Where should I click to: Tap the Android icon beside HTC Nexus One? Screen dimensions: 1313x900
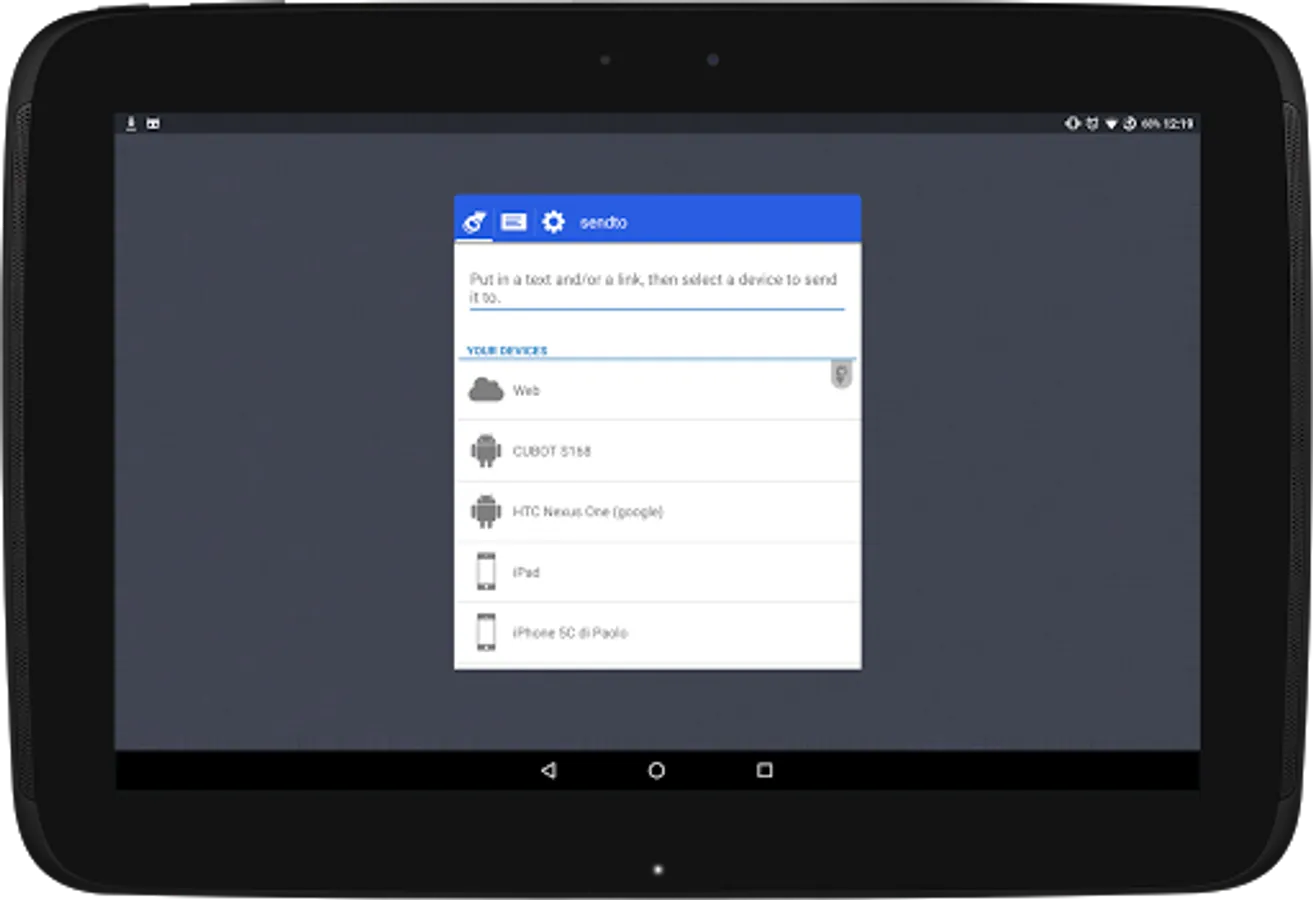(486, 512)
